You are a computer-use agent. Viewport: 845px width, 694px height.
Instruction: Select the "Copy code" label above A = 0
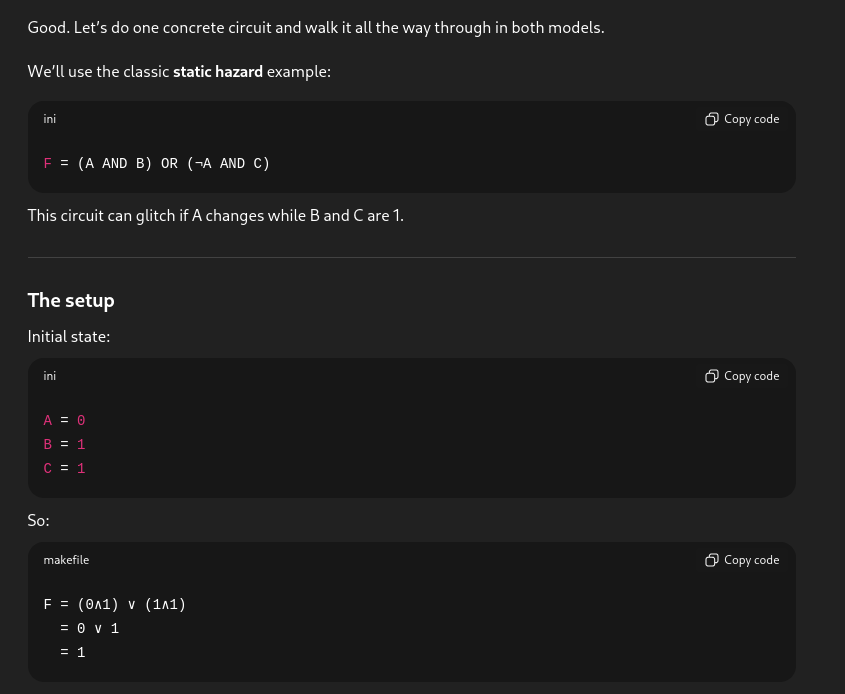[x=751, y=376]
